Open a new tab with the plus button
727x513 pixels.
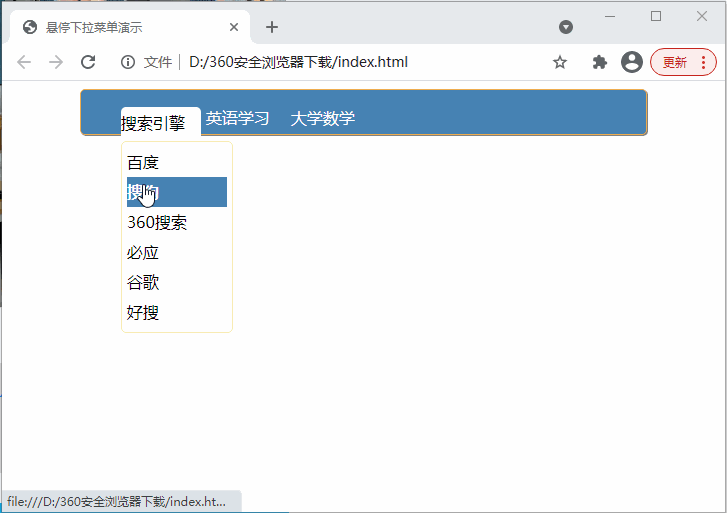[x=272, y=27]
